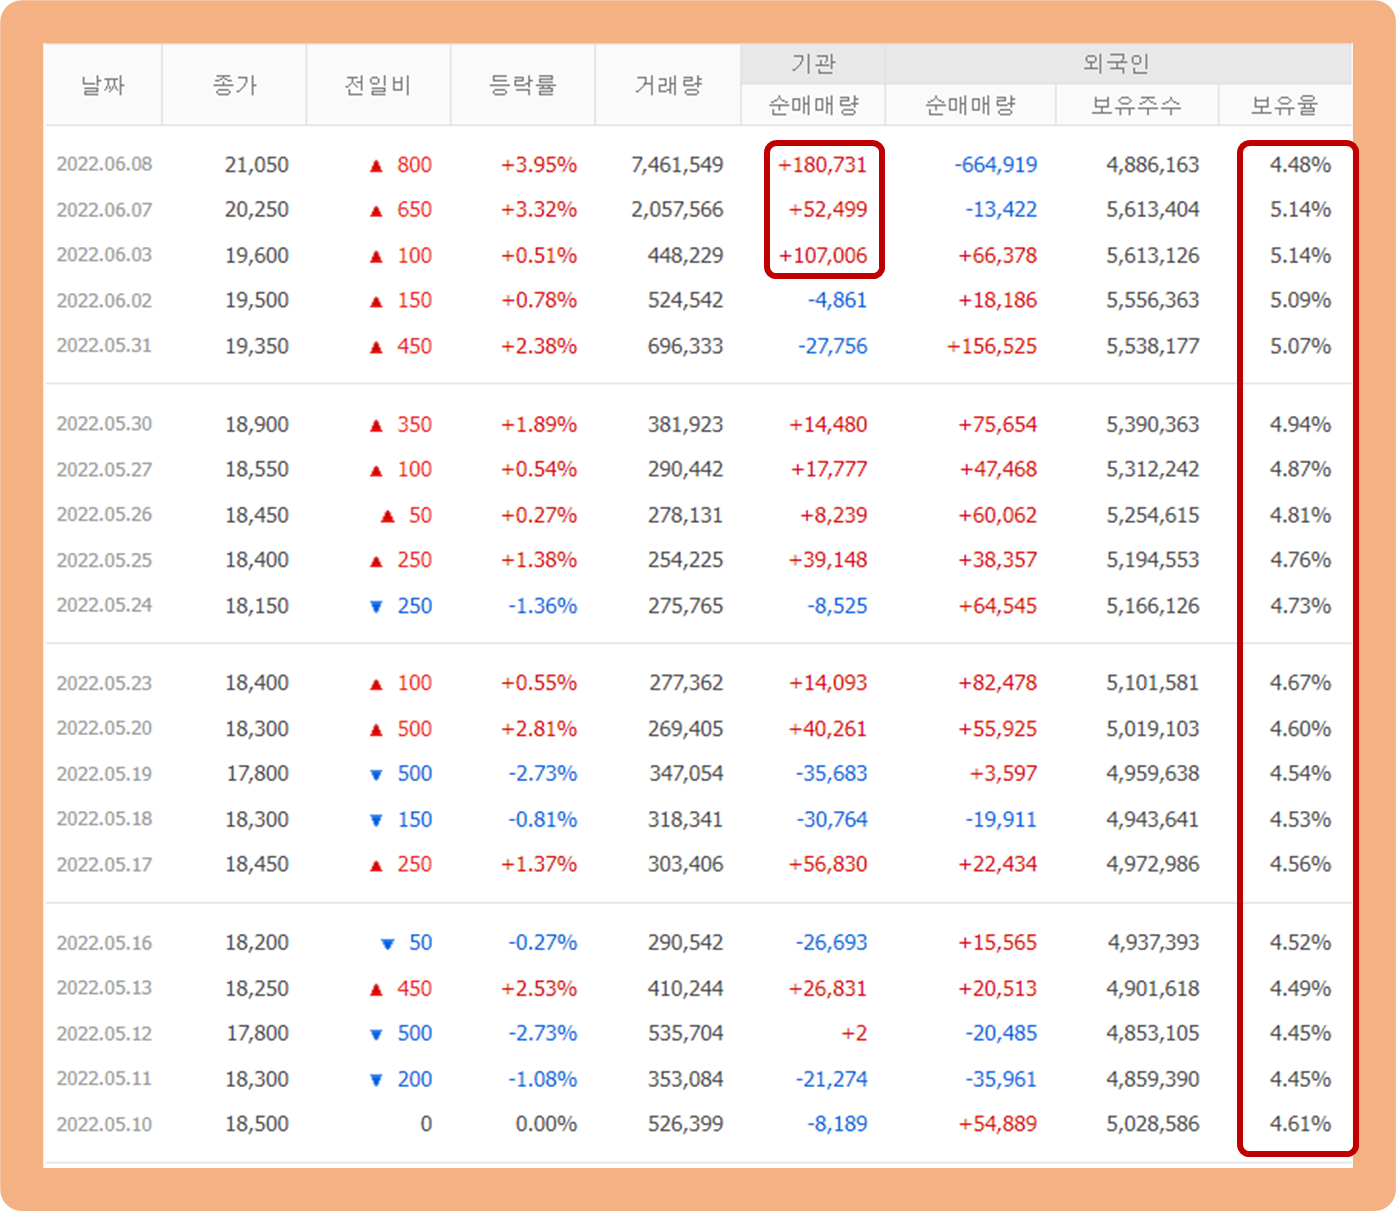
Task: Select the date 2022.05.10
Action: point(104,1124)
